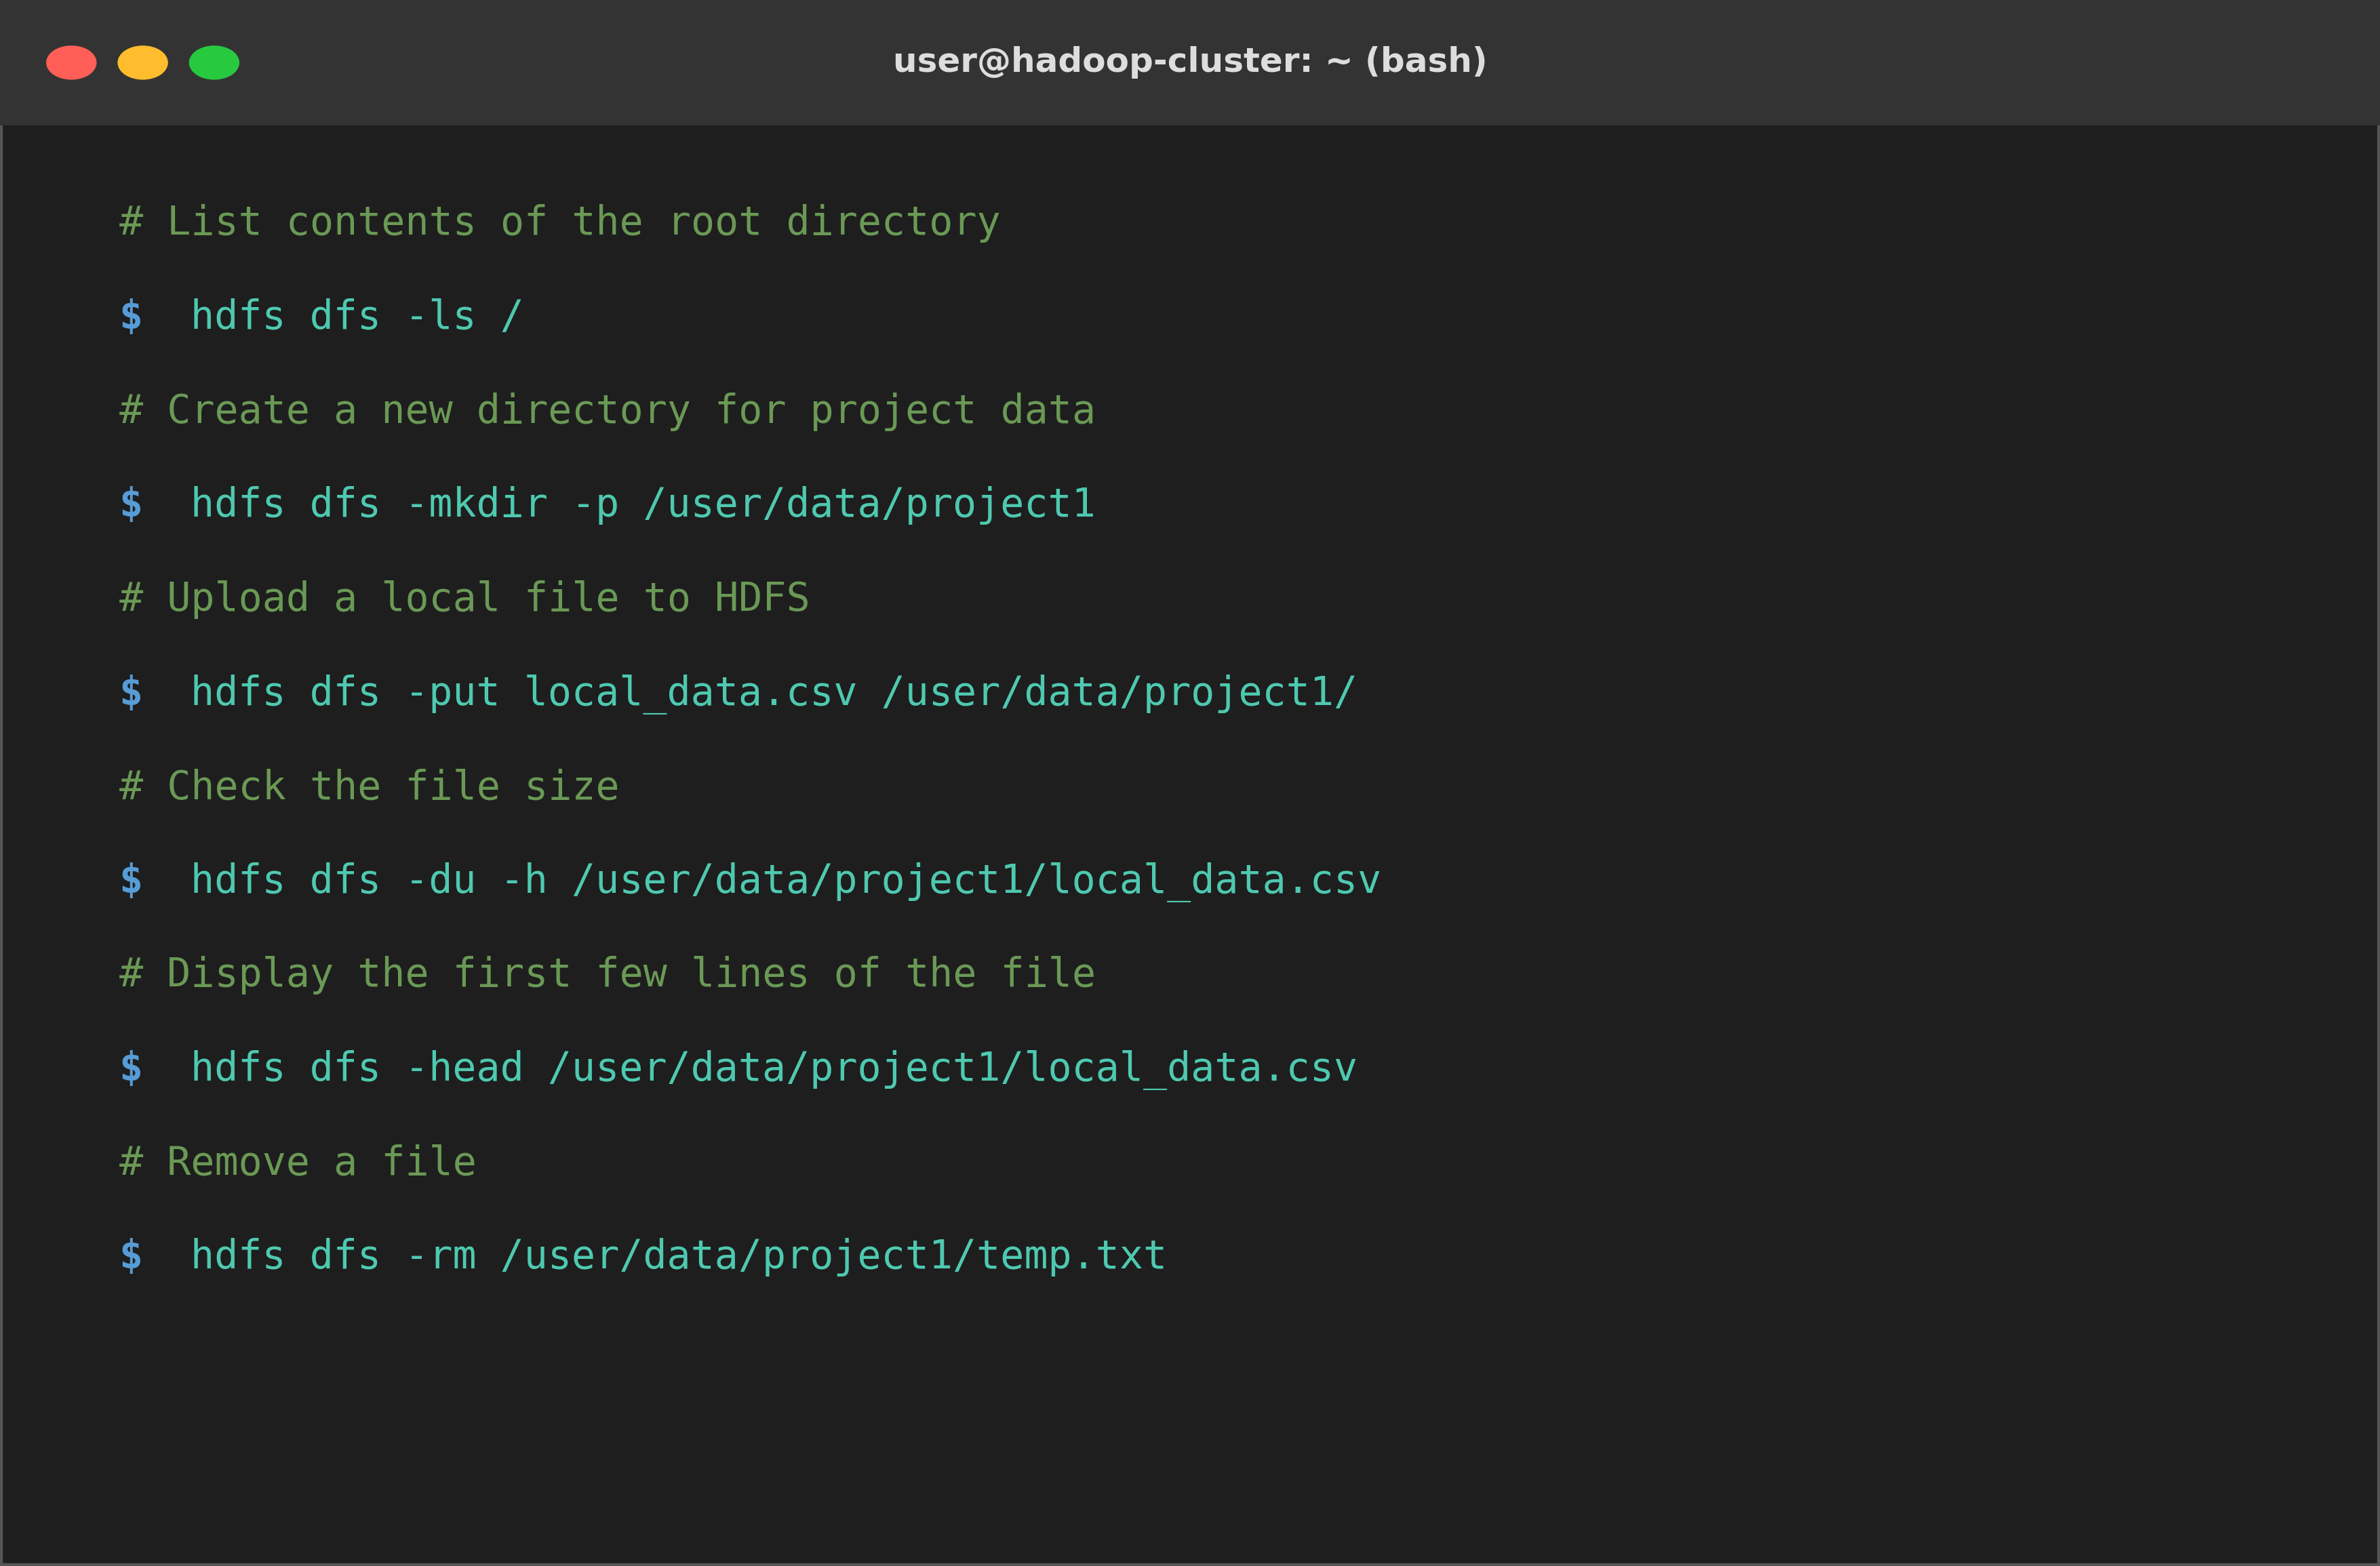The width and height of the screenshot is (2380, 1566).
Task: Click the hdfs dfs -ls / command text
Action: (357, 316)
